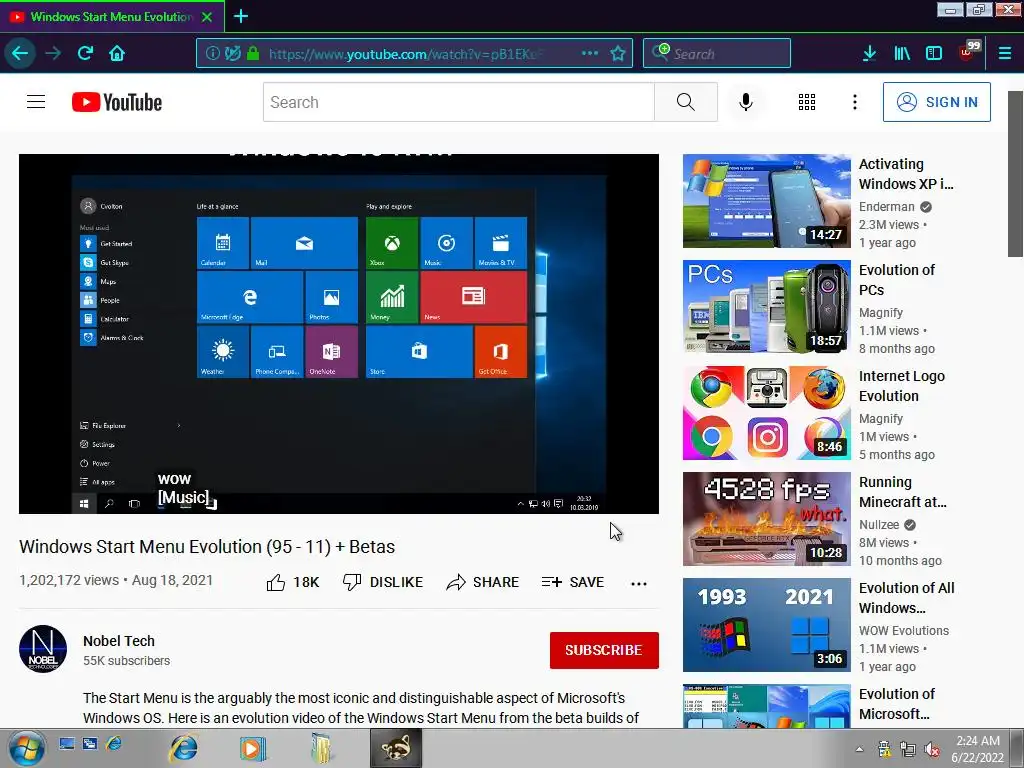Click the Show Desktop quick launch icon

(67, 743)
